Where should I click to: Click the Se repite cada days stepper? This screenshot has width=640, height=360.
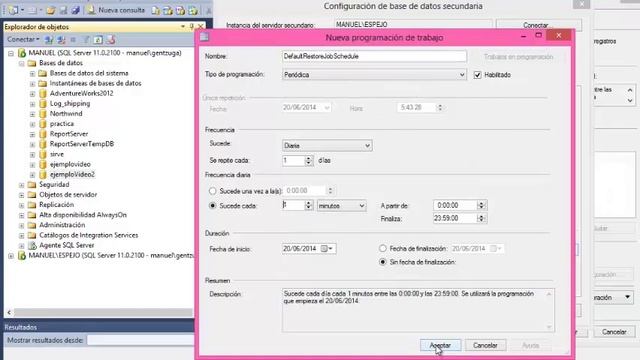click(309, 160)
